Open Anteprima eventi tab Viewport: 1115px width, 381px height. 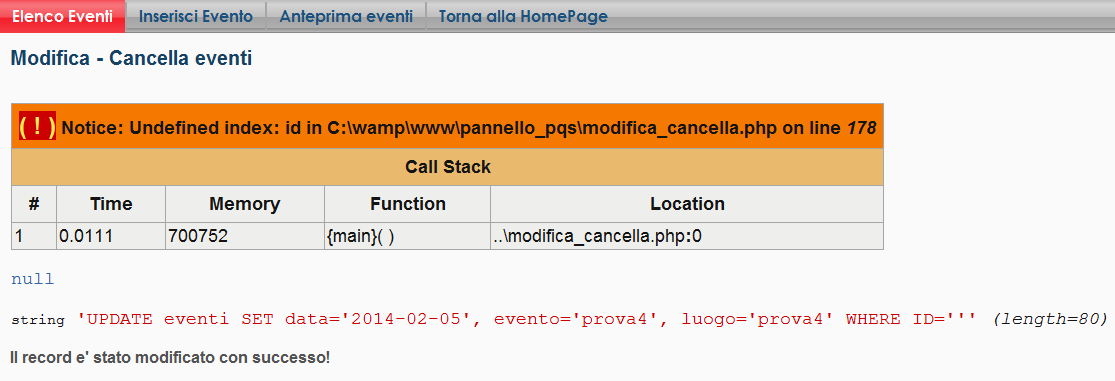point(346,16)
